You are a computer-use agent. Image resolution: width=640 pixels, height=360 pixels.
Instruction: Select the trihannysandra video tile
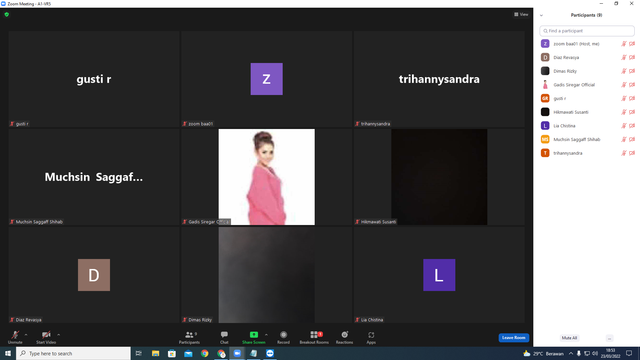click(439, 79)
